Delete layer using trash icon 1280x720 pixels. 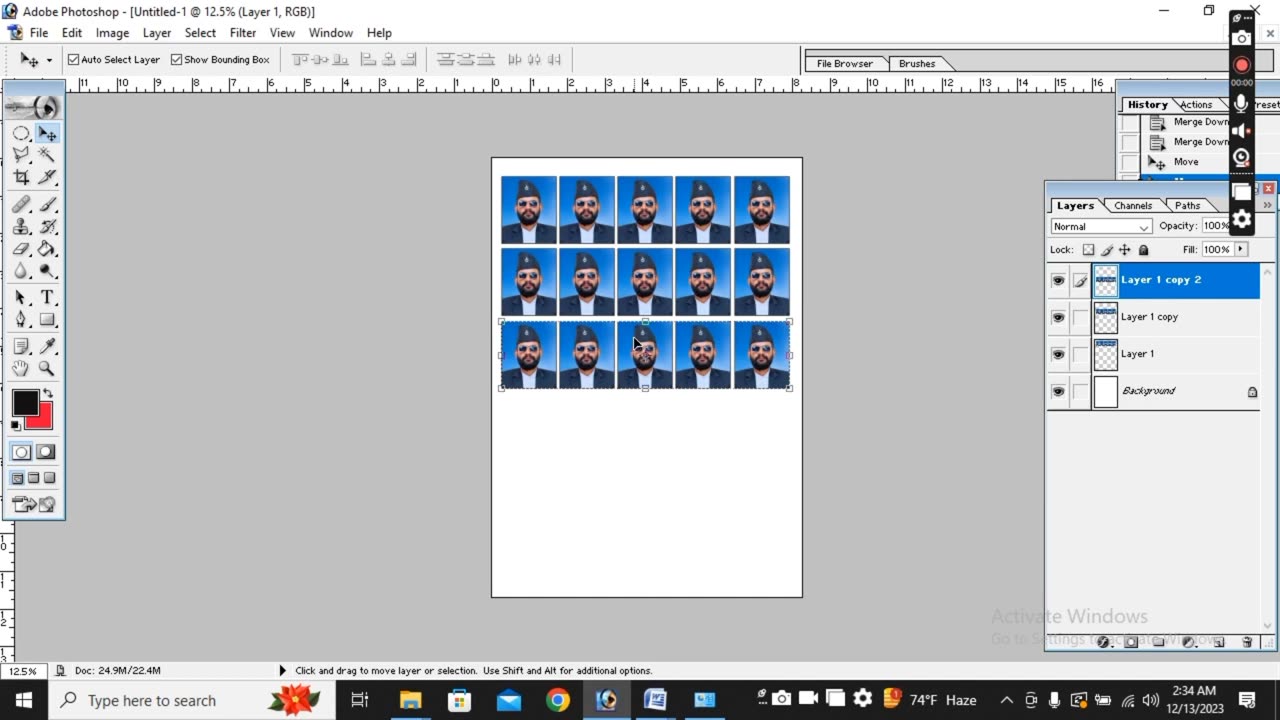[x=1247, y=642]
